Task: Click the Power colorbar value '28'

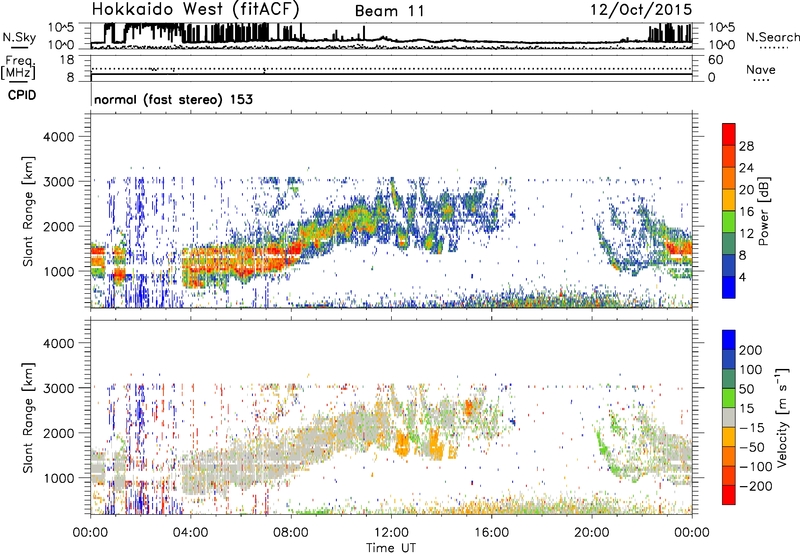Action: point(746,146)
